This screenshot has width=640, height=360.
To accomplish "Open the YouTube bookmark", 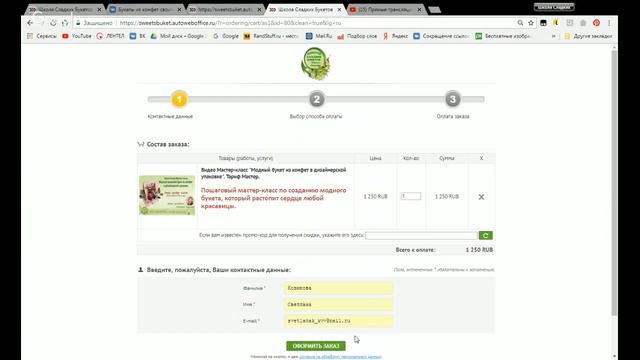I will pyautogui.click(x=77, y=36).
